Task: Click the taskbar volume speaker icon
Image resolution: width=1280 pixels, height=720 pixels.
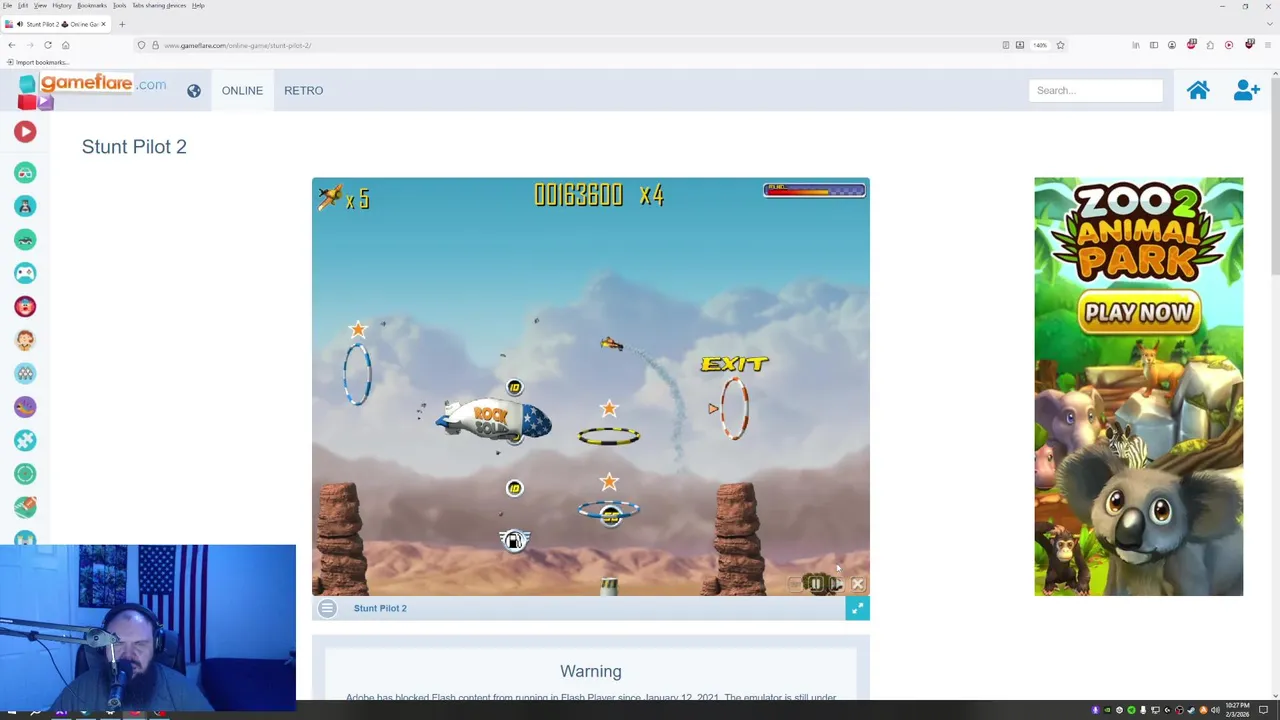Action: coord(1215,710)
